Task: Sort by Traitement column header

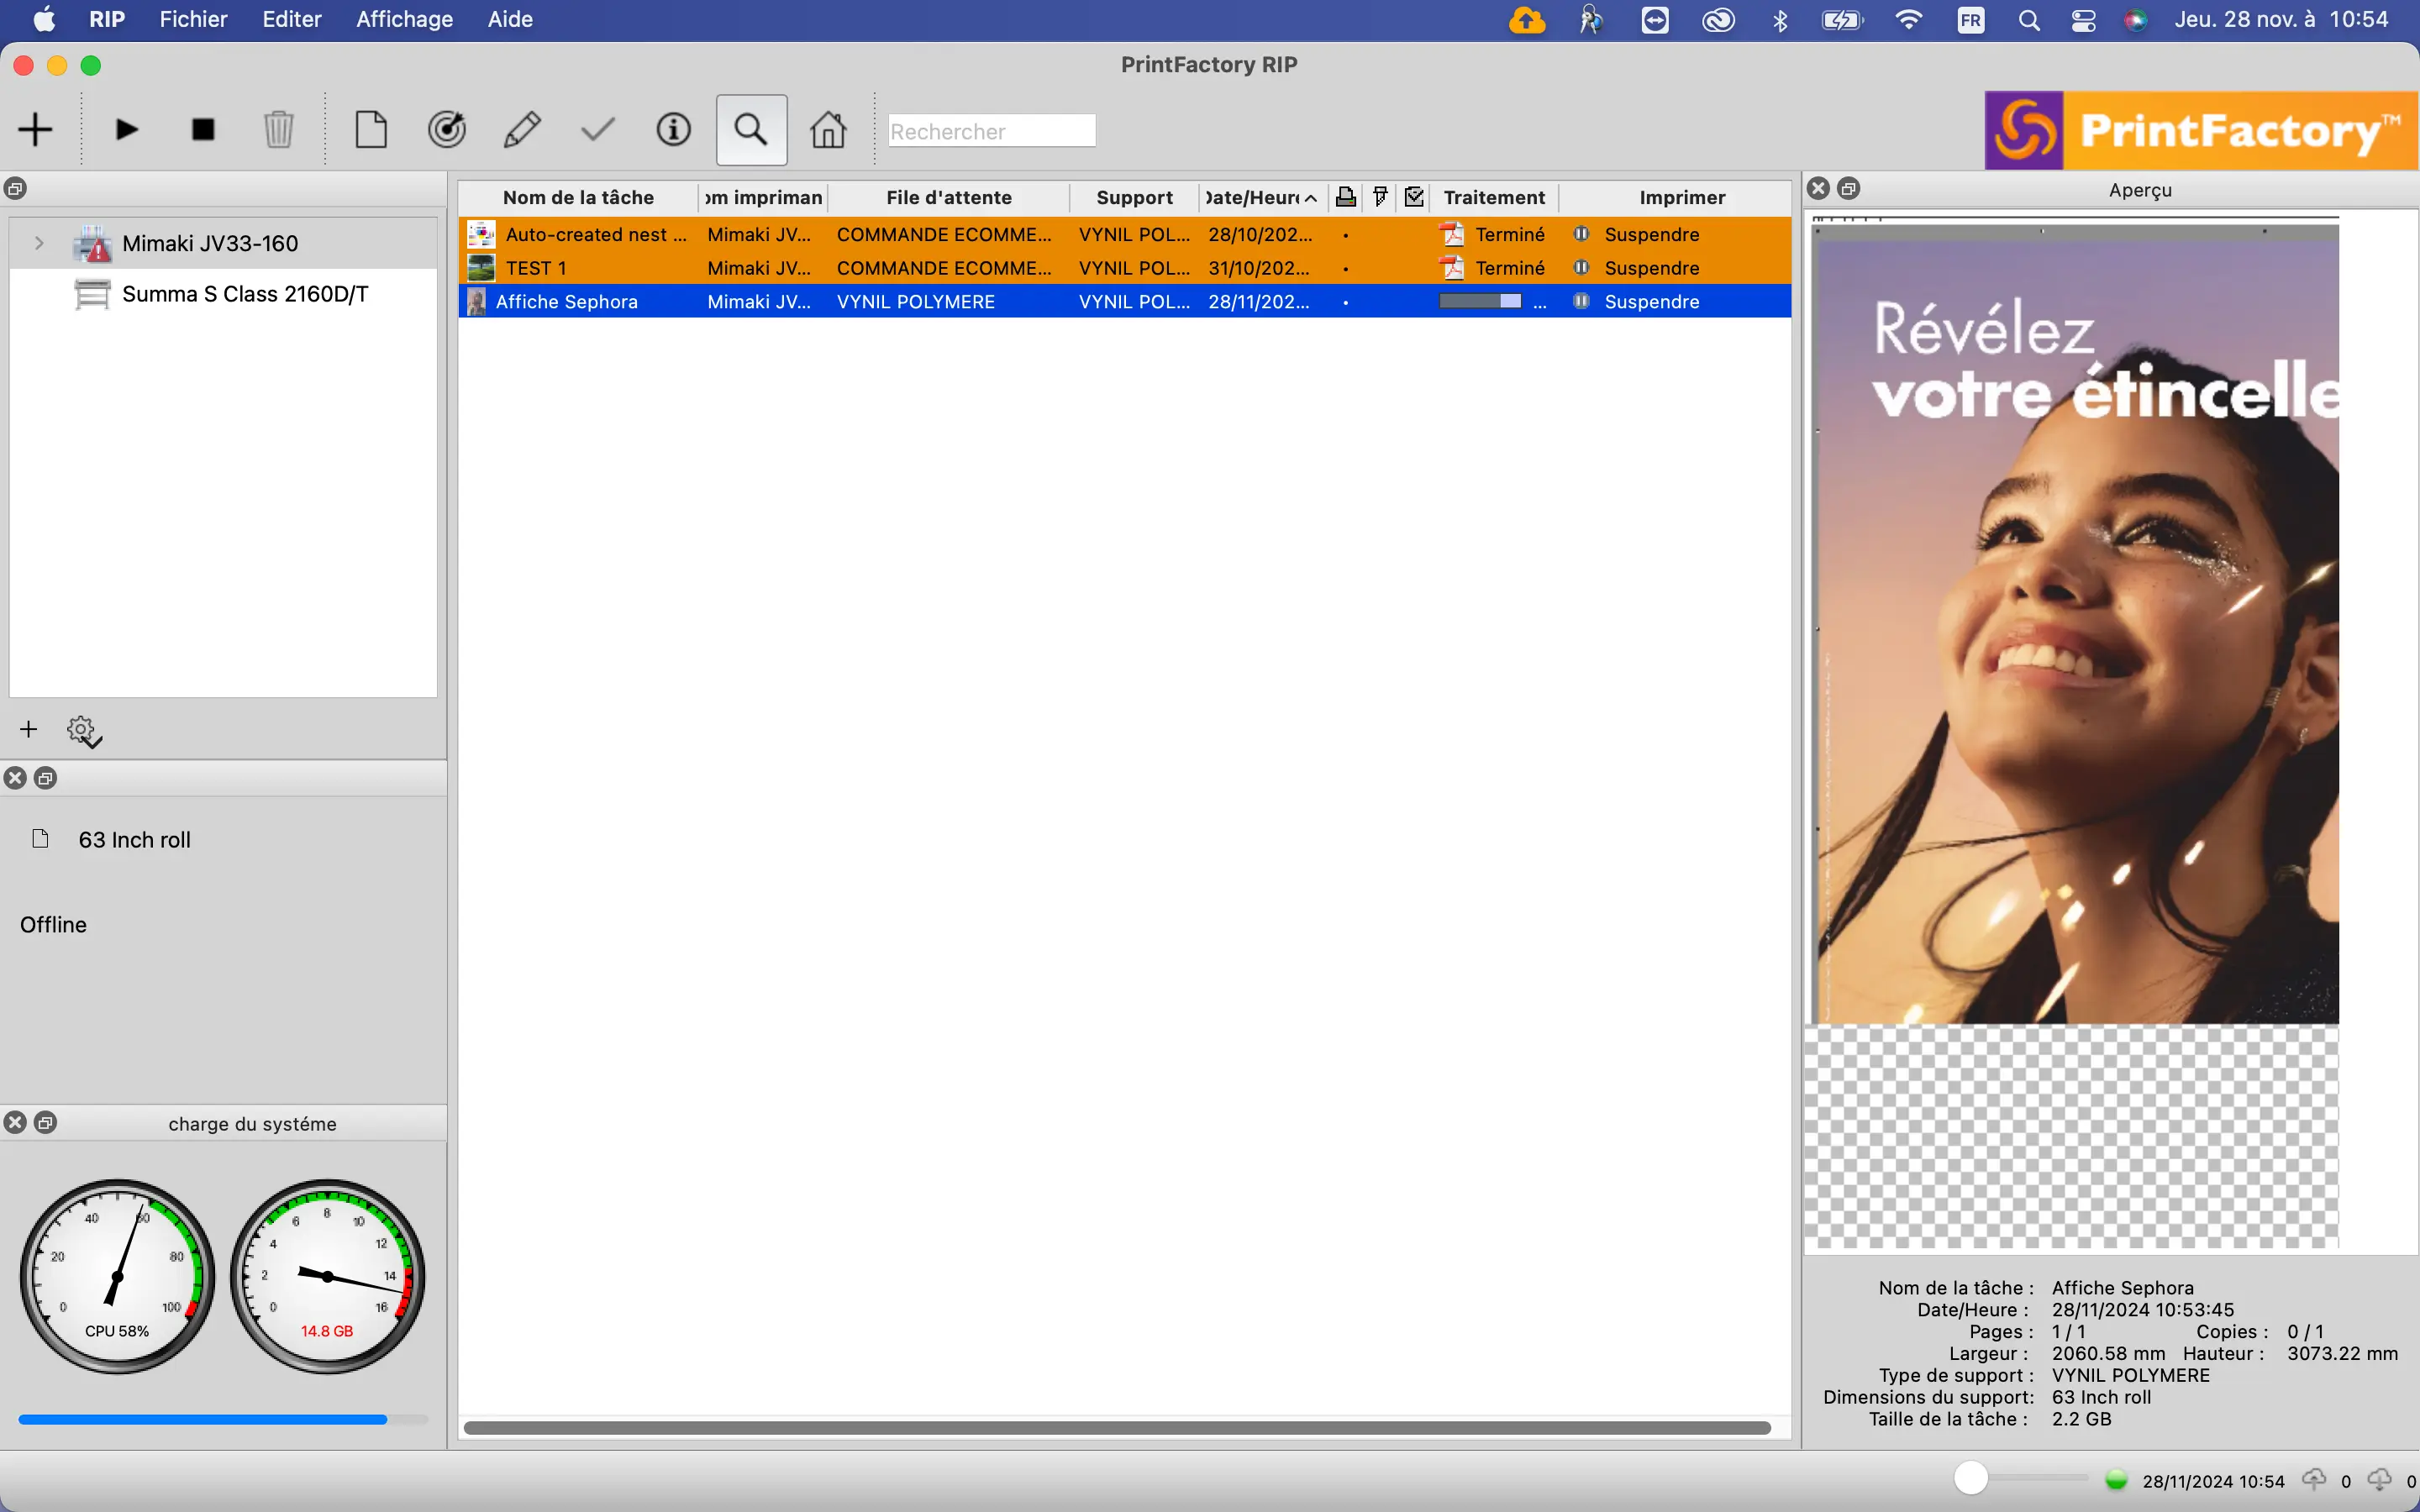Action: click(1494, 197)
